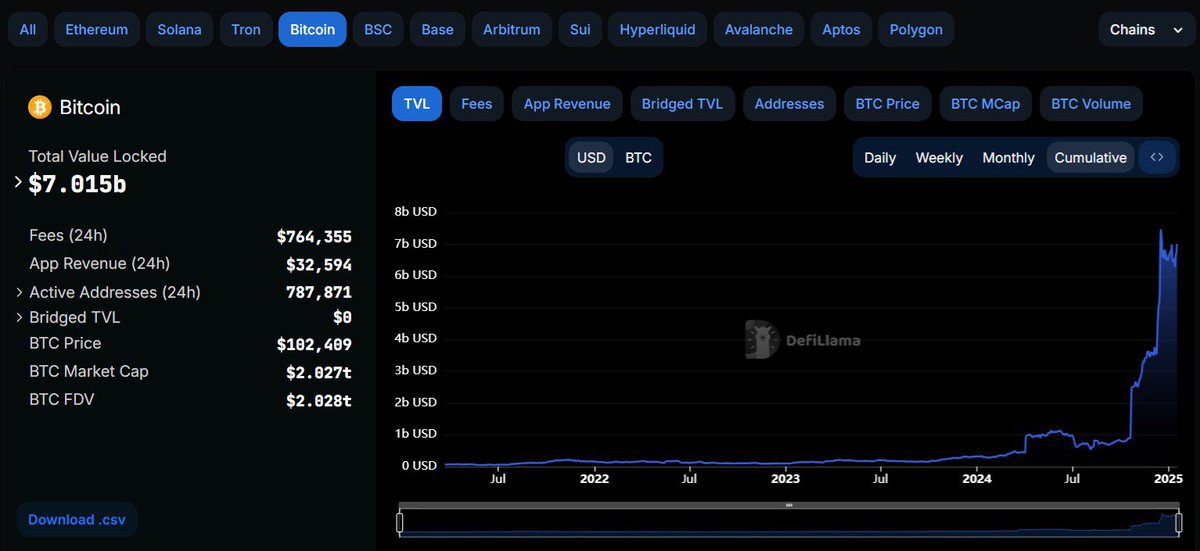Viewport: 1200px width, 551px height.
Task: Show the BTC Price chart metric
Action: 888,104
